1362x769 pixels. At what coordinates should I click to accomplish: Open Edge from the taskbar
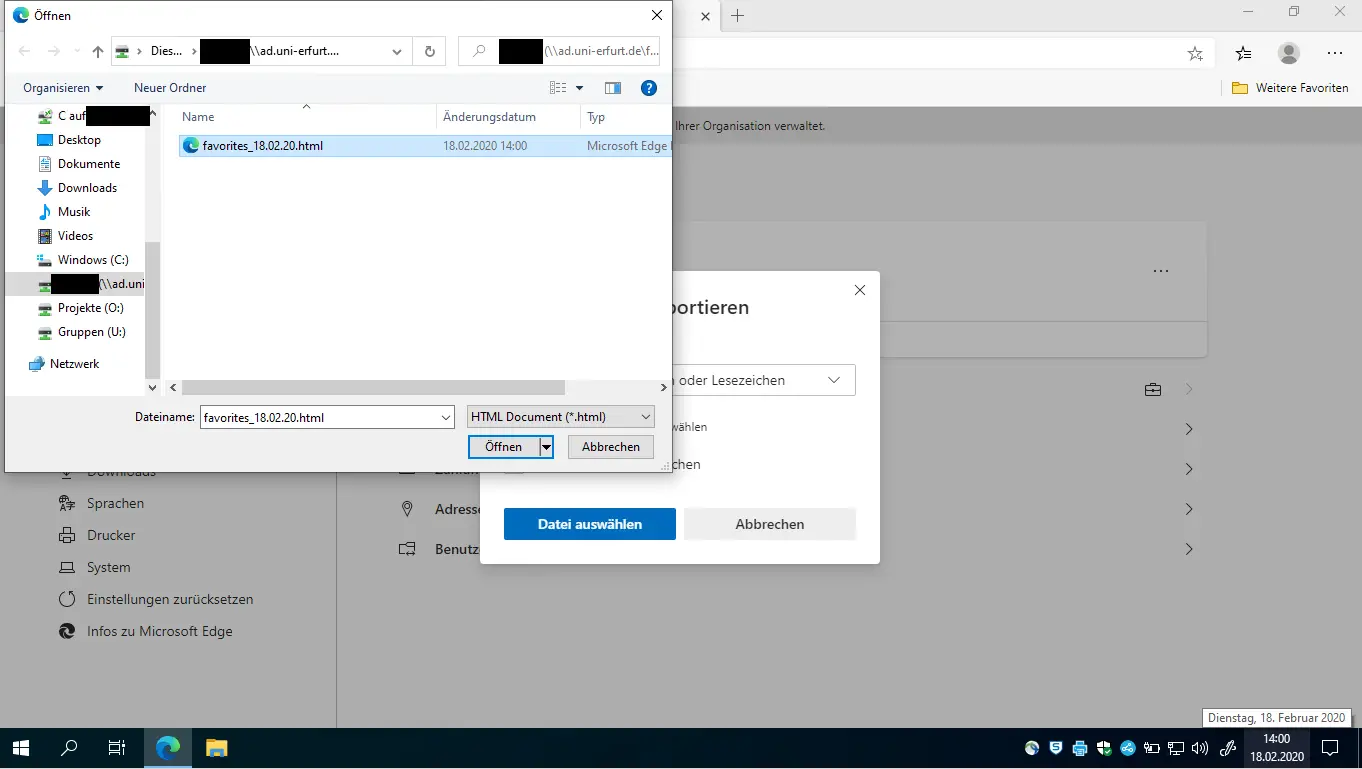coord(168,747)
